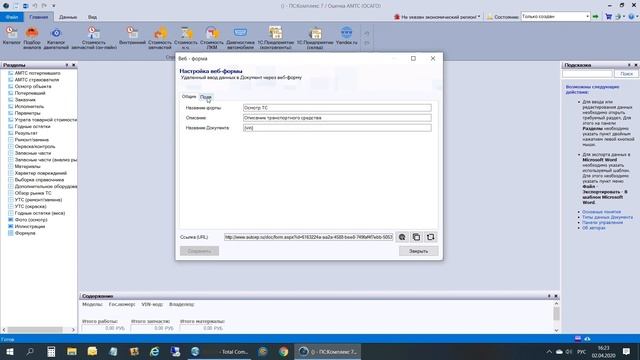Select Иллюстрации section in Разделы
This screenshot has width=640, height=360.
coord(30,227)
